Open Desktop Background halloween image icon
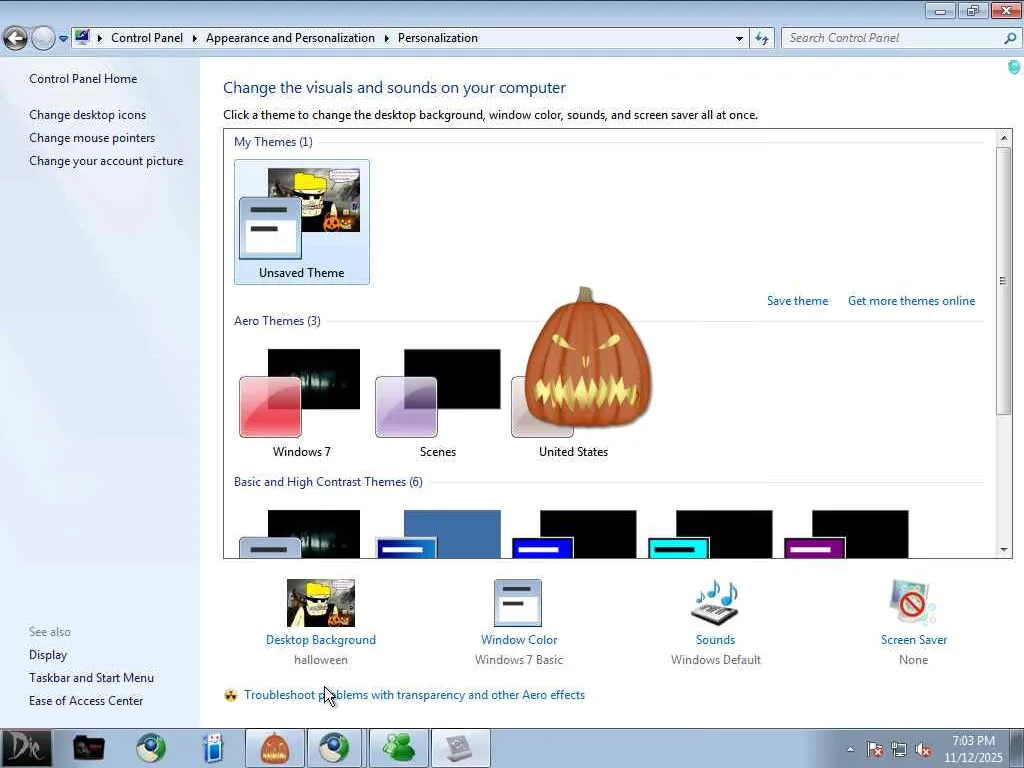Image resolution: width=1024 pixels, height=768 pixels. 321,603
